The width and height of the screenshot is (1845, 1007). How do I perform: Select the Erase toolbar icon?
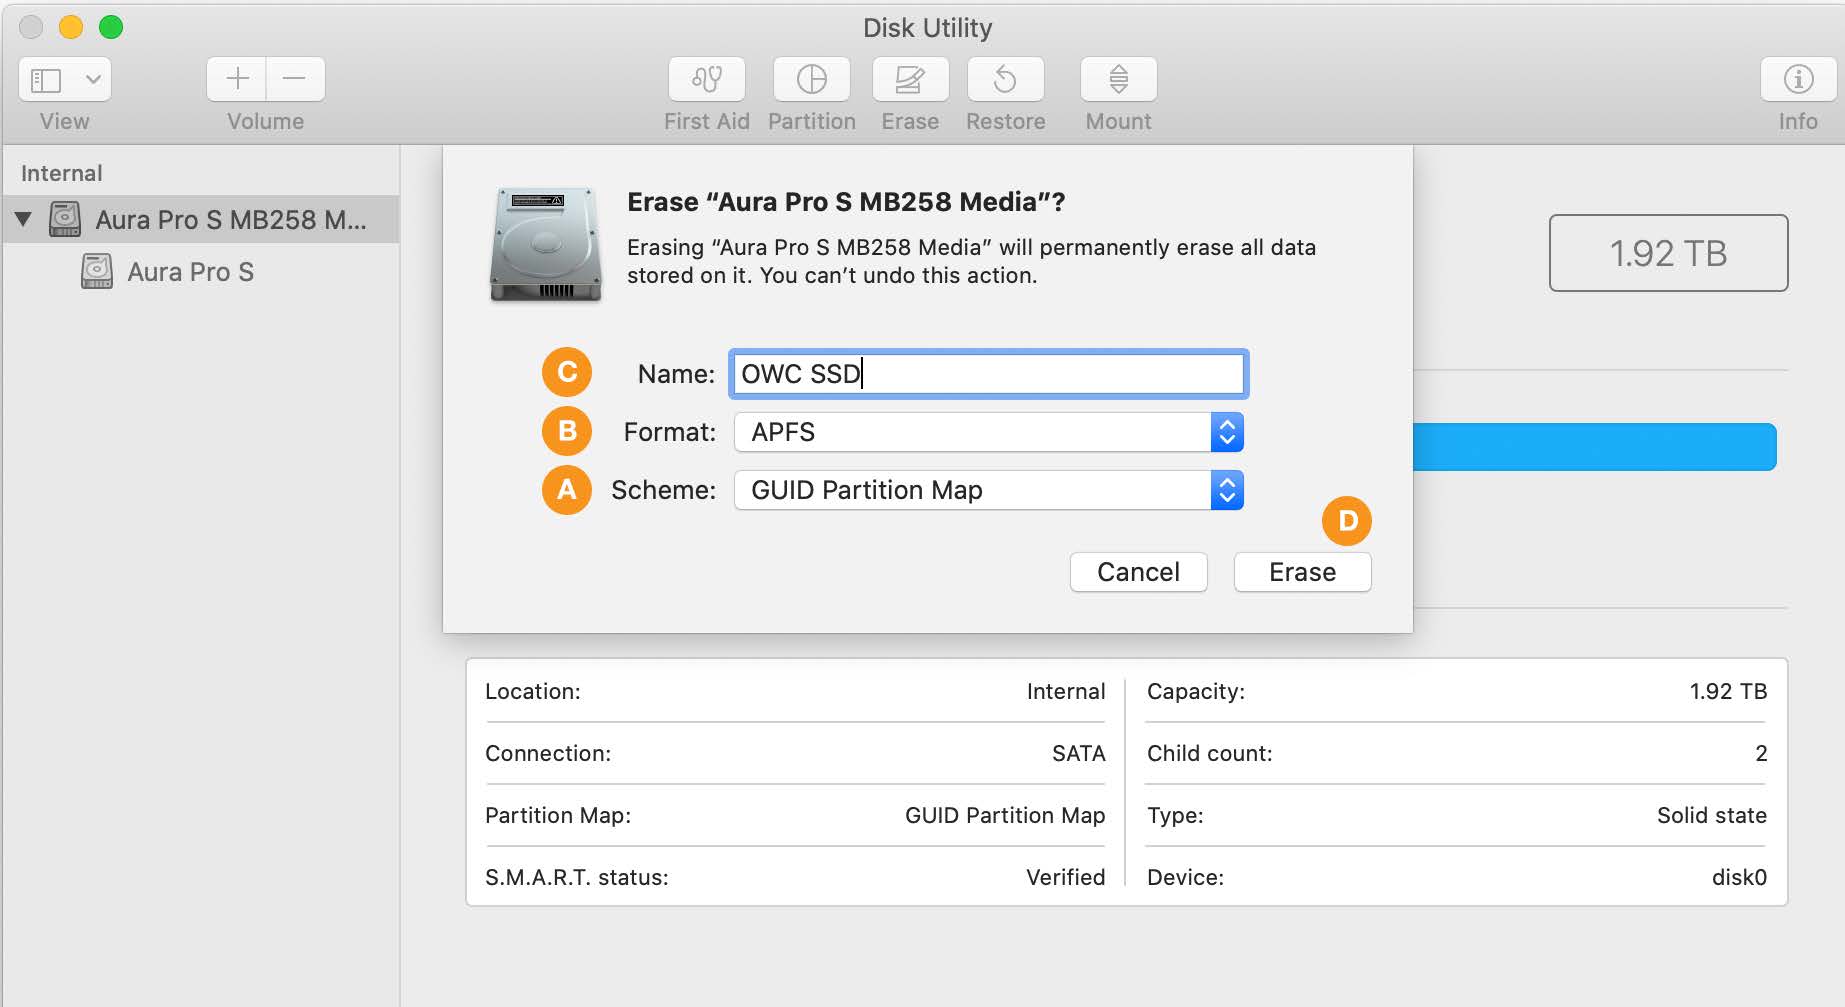point(909,80)
